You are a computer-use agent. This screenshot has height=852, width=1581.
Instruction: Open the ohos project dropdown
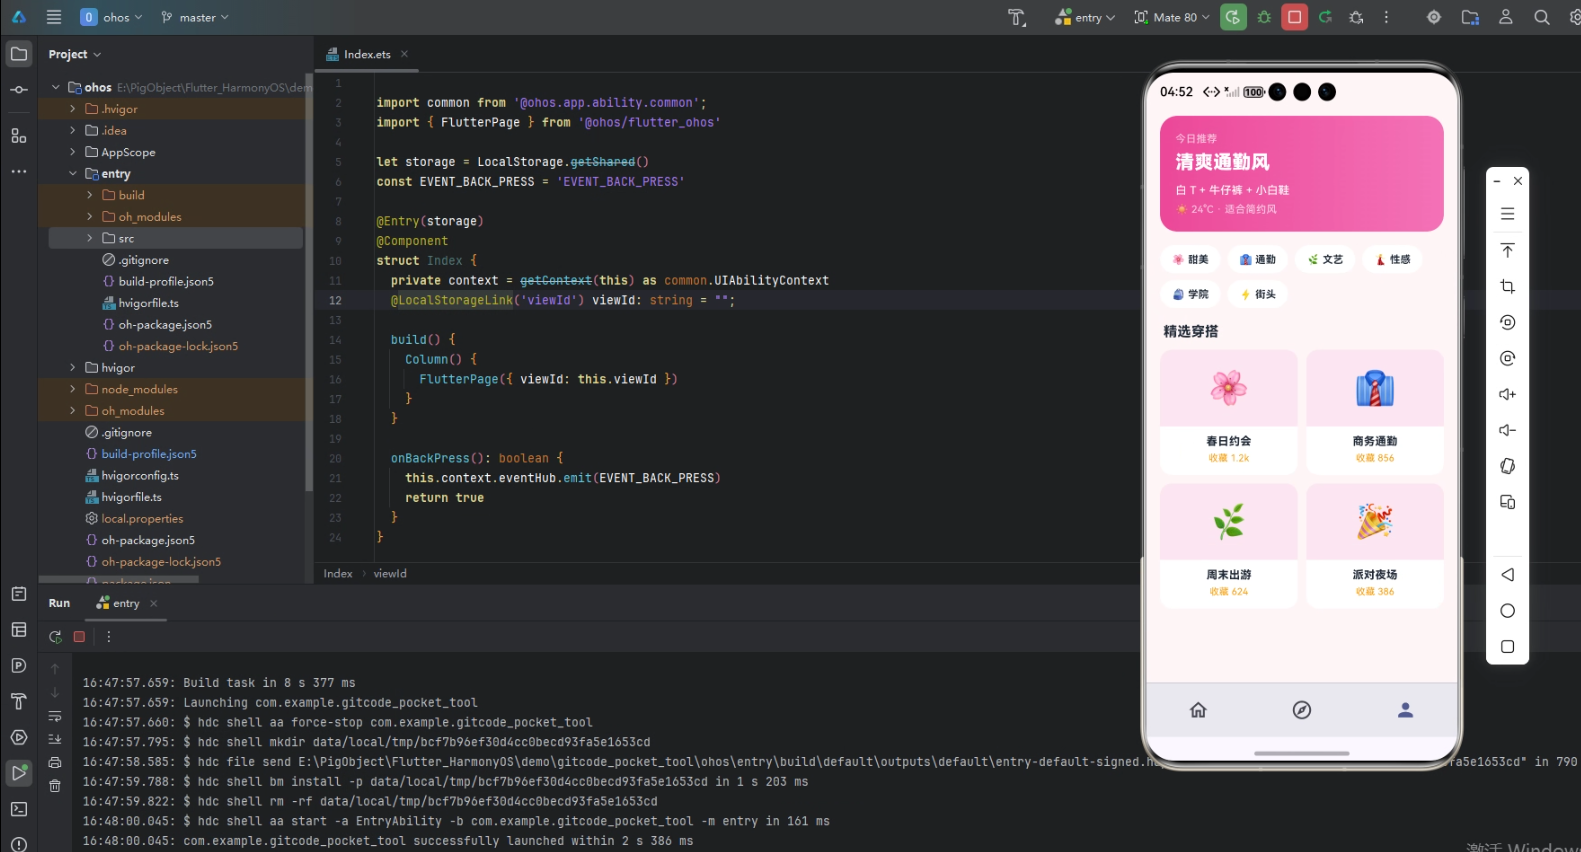tap(111, 17)
